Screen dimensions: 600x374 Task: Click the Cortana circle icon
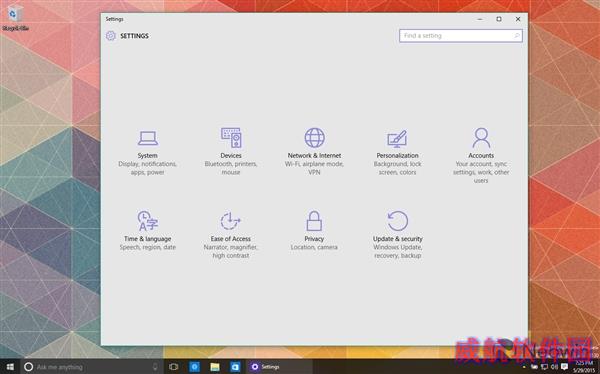(x=29, y=367)
